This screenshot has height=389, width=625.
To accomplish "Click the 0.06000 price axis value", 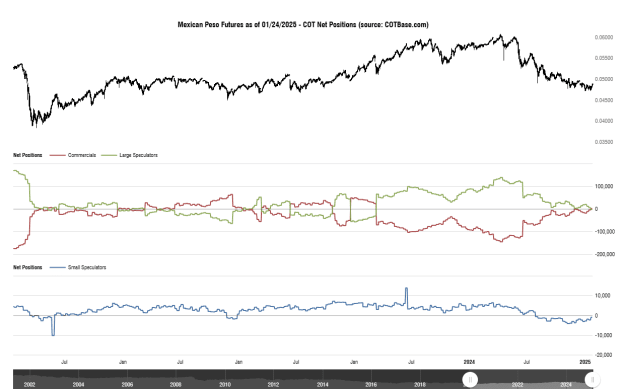I will tap(604, 37).
